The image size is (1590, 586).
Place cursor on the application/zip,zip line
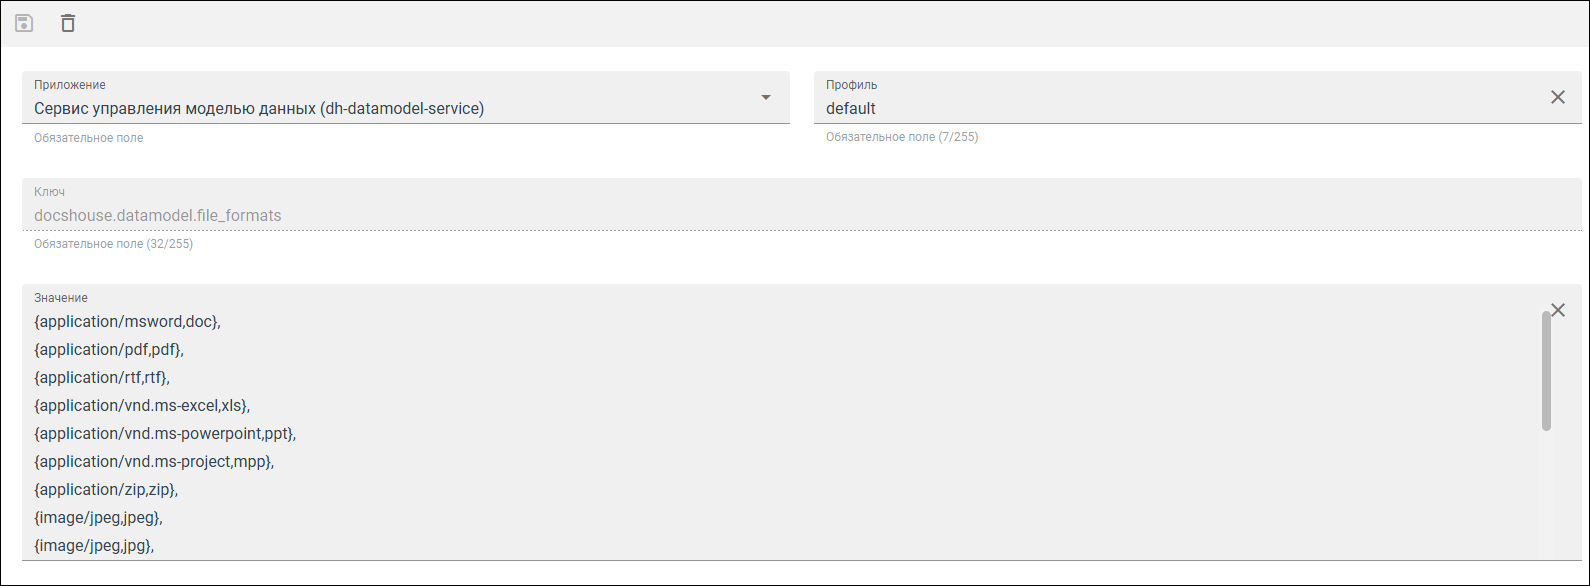[x=106, y=489]
